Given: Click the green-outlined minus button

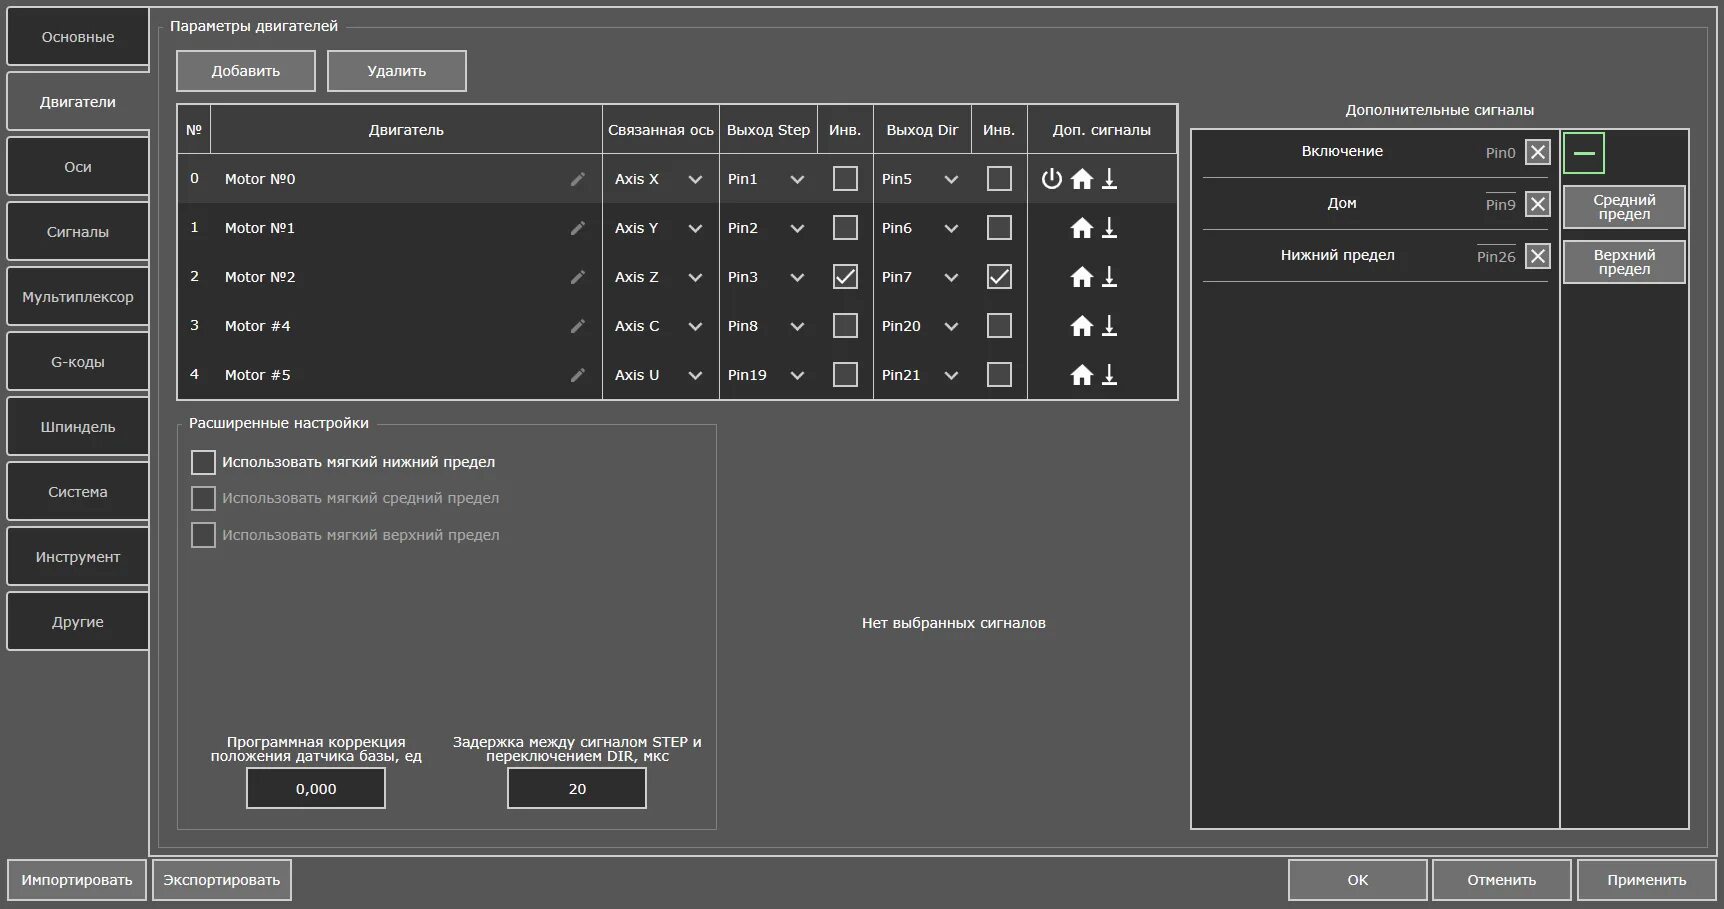Looking at the screenshot, I should click(x=1584, y=153).
